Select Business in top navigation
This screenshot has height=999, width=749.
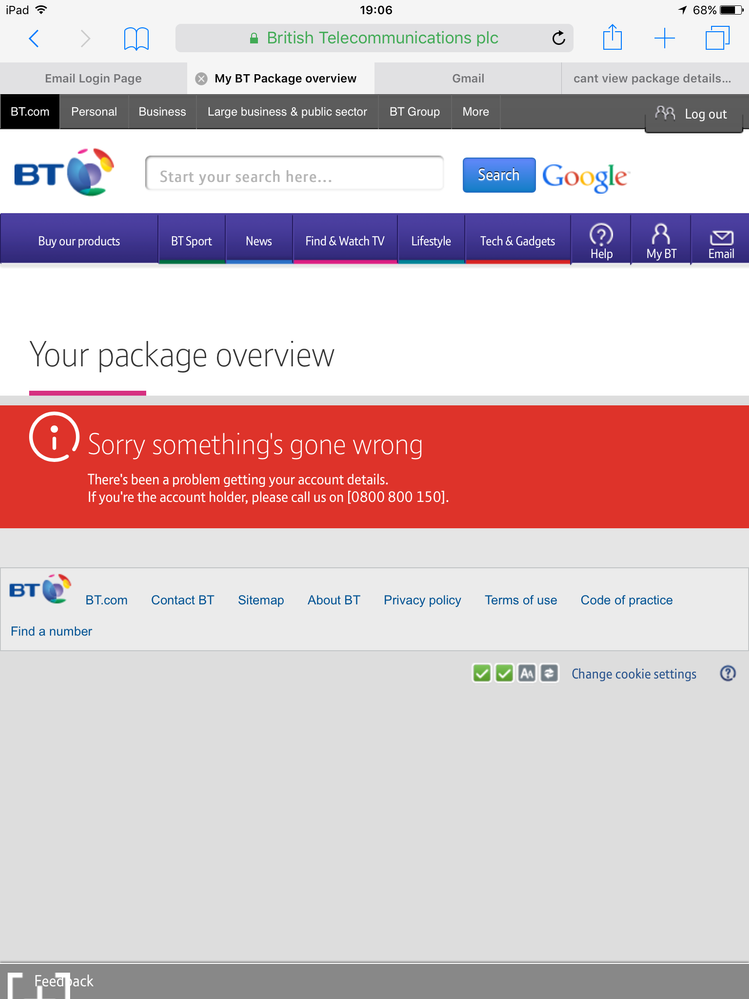pyautogui.click(x=162, y=111)
